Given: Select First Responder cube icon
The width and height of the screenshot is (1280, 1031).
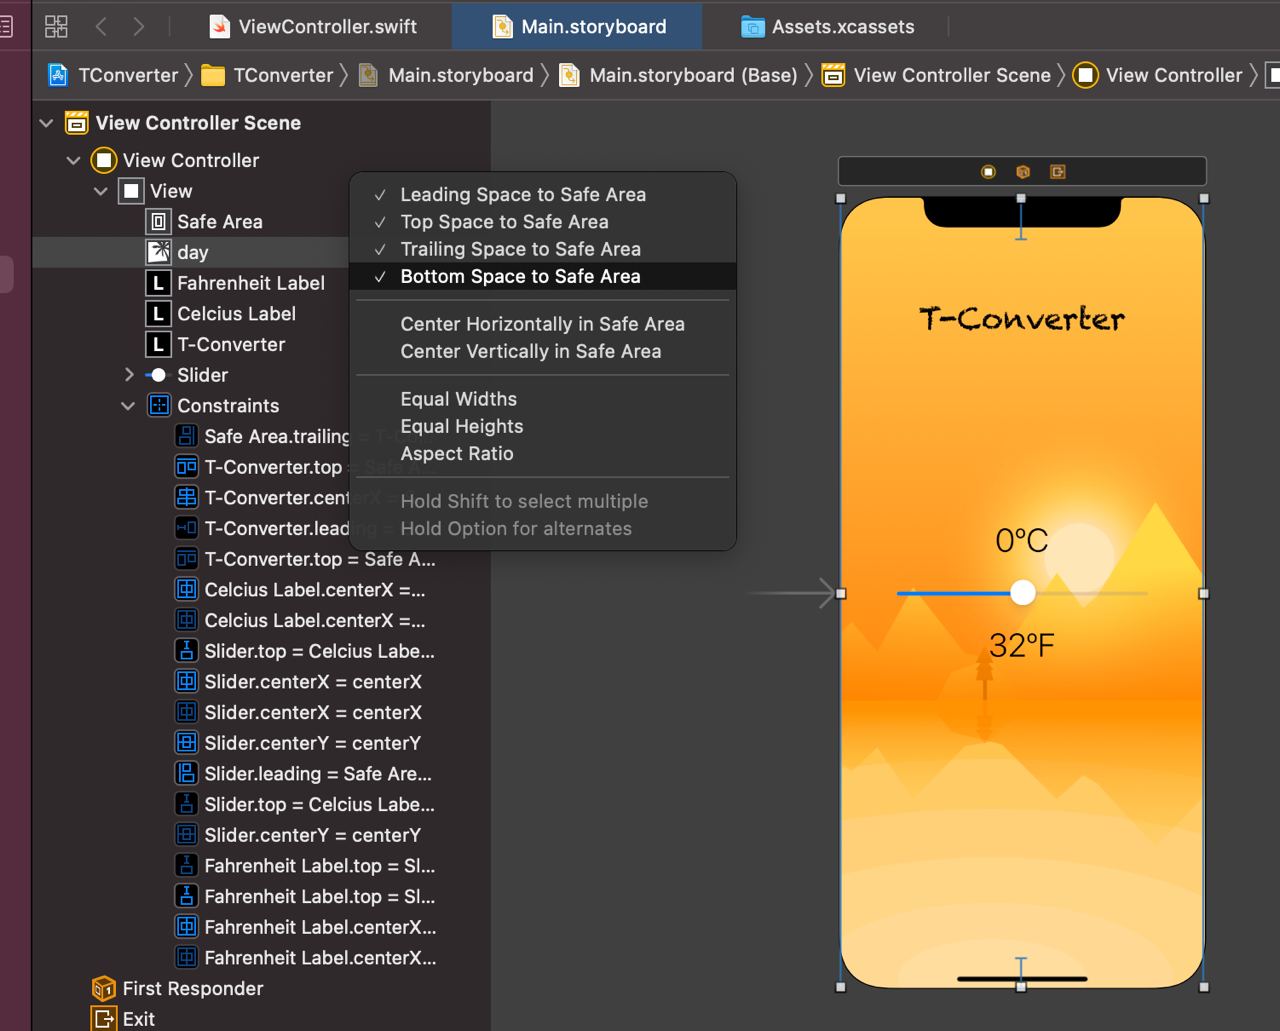Looking at the screenshot, I should pyautogui.click(x=103, y=989).
